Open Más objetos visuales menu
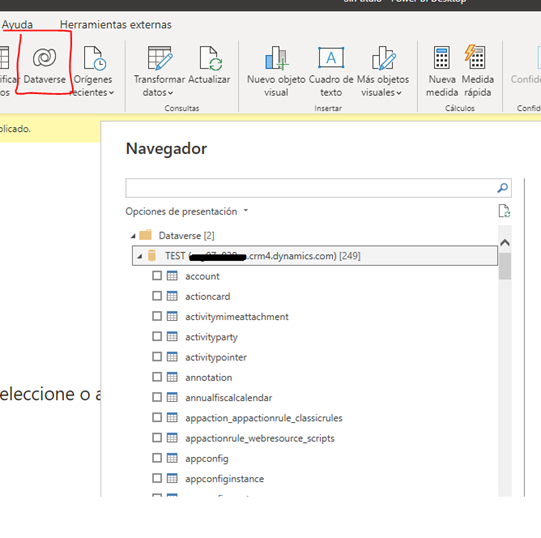The height and width of the screenshot is (538, 541). pyautogui.click(x=383, y=72)
